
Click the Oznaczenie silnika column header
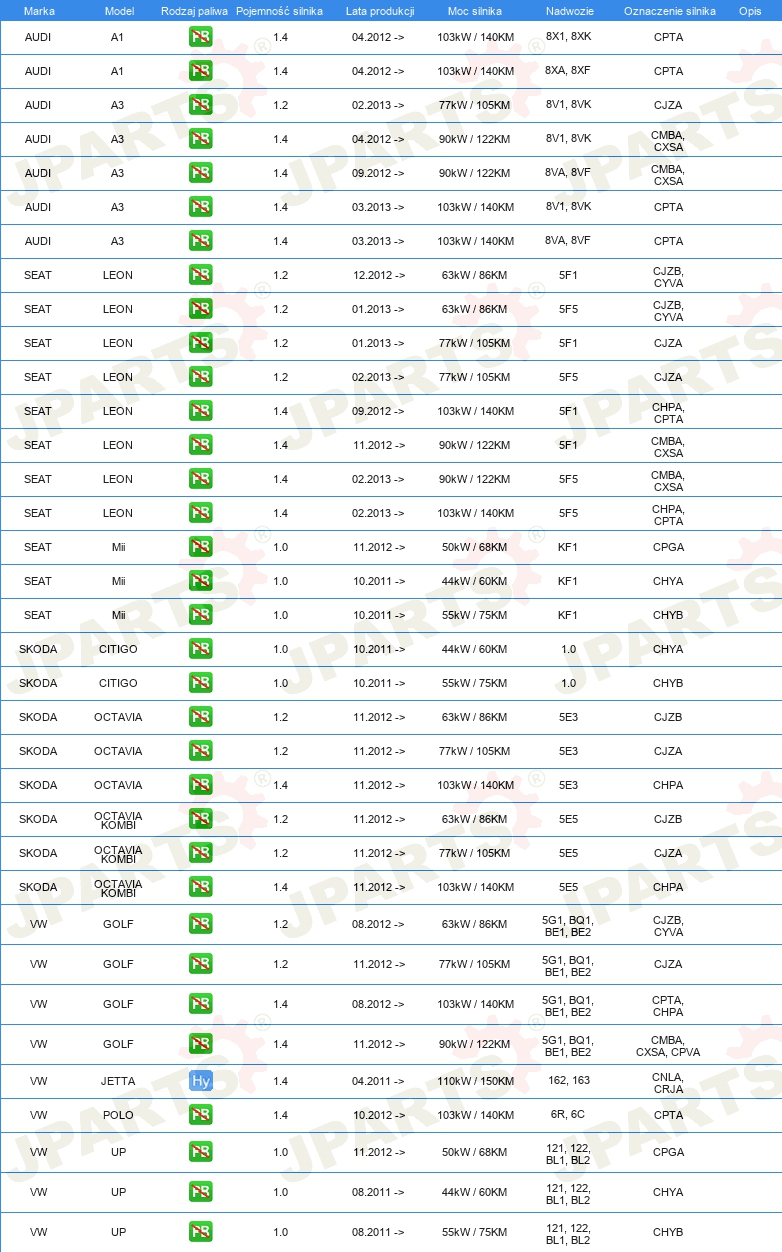[x=669, y=10]
